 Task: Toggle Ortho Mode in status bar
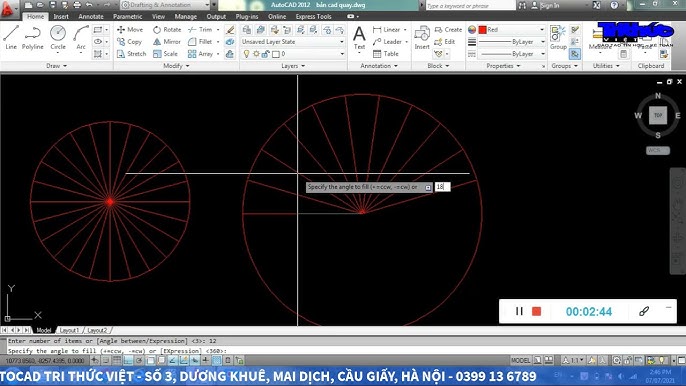tap(128, 361)
